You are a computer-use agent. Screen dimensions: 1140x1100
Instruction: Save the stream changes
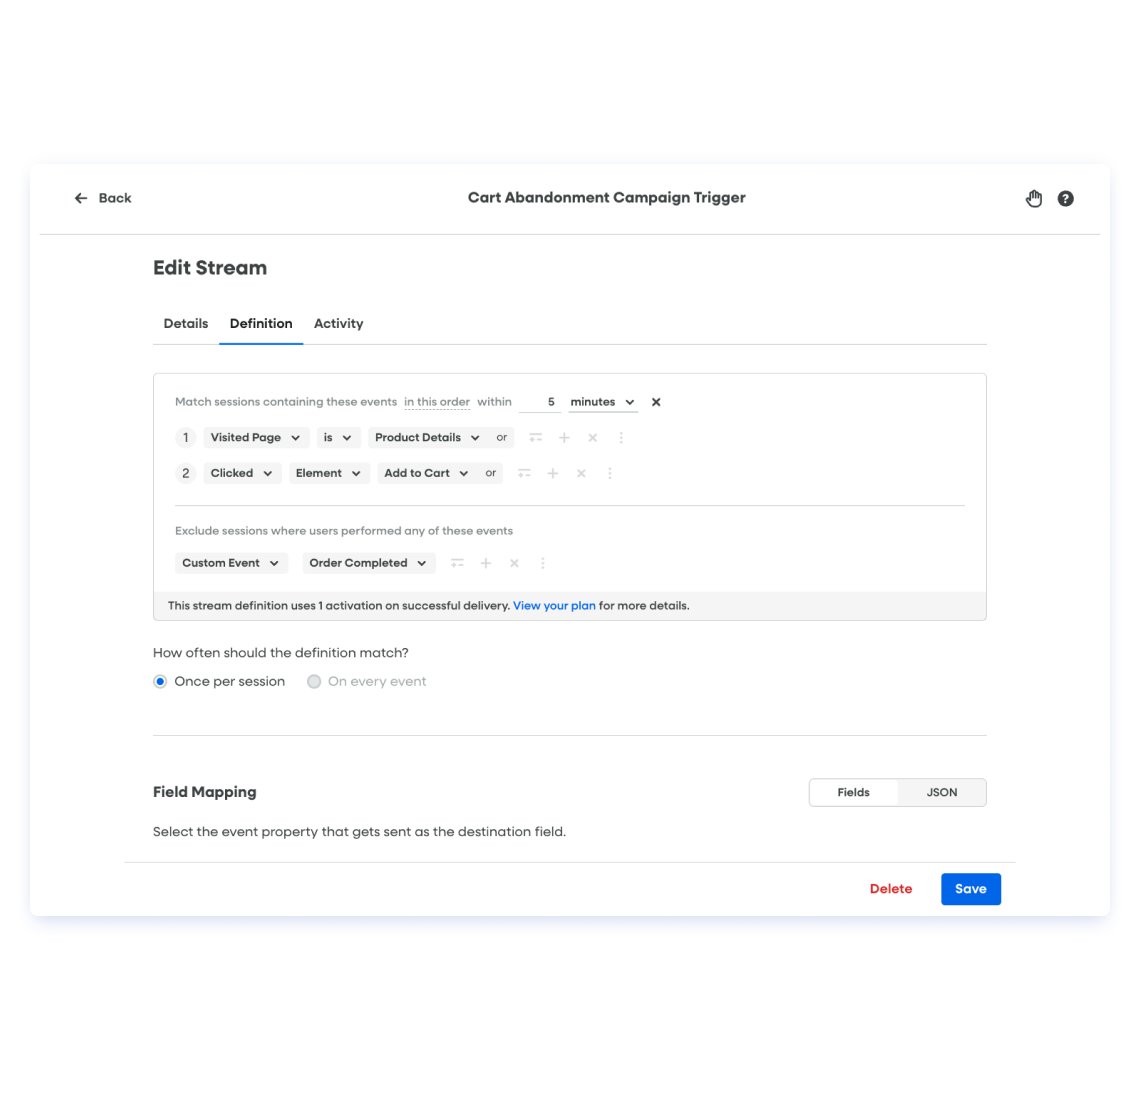970,889
